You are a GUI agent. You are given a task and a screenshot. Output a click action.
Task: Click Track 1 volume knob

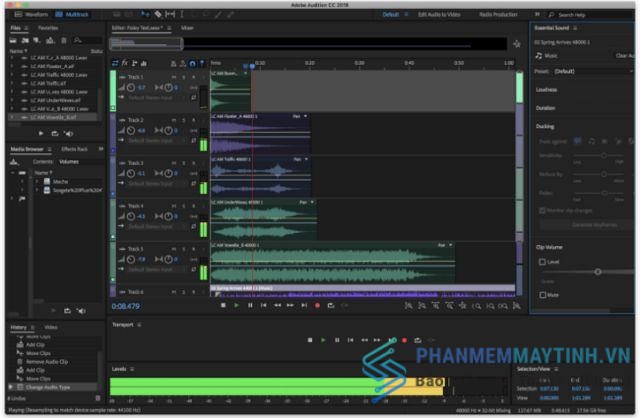point(131,87)
